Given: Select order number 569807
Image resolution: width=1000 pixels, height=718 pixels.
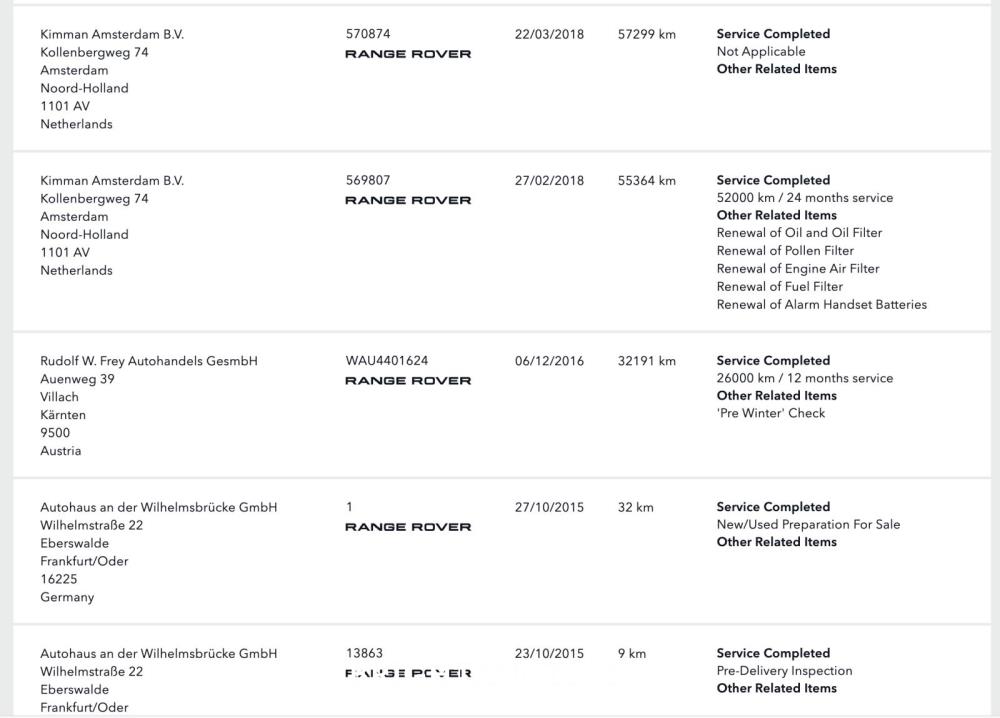Looking at the screenshot, I should [368, 181].
